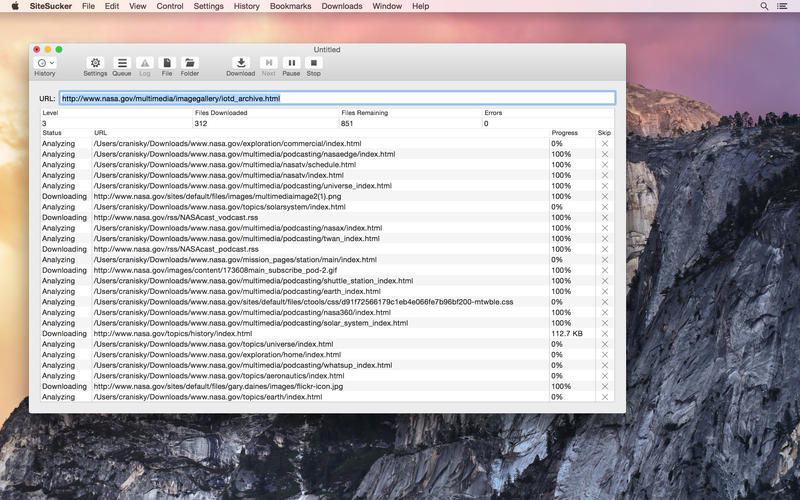Stop the download
800x500 pixels.
coord(314,63)
